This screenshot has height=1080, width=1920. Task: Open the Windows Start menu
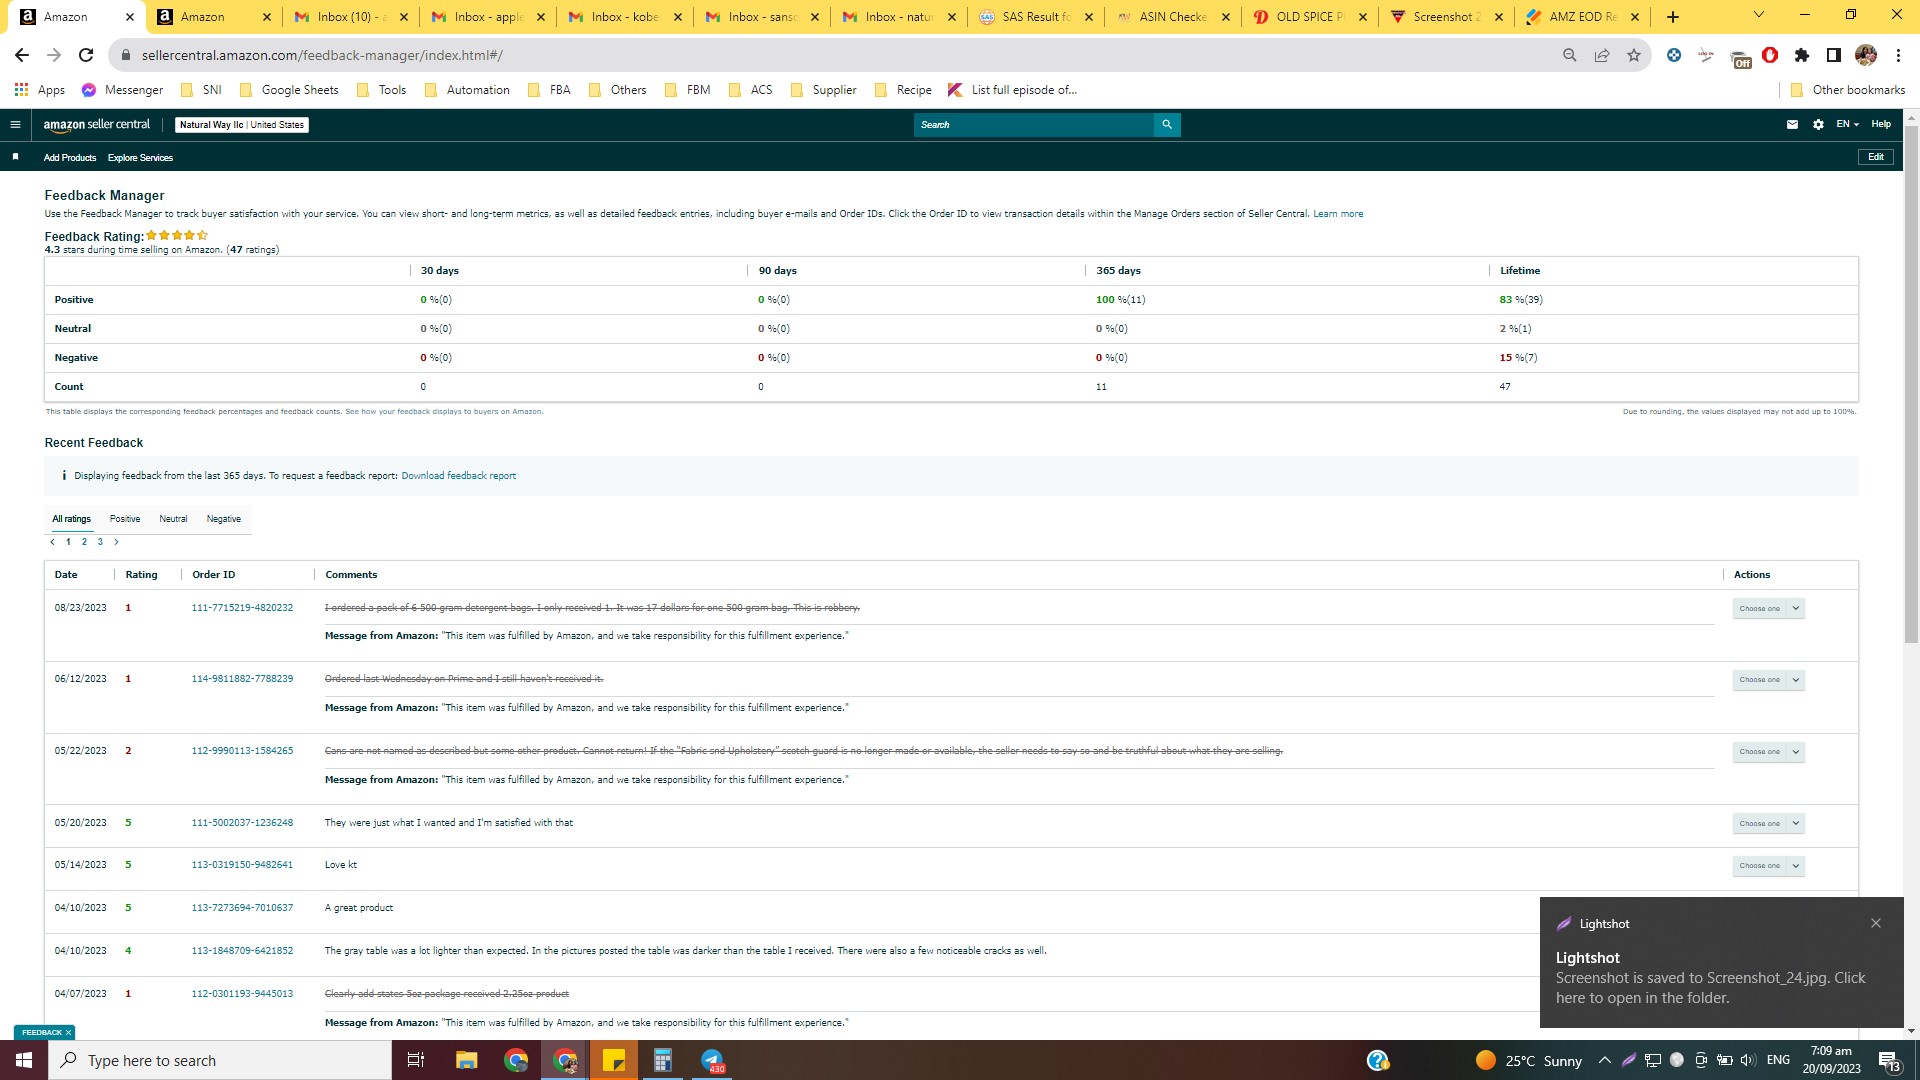[24, 1060]
